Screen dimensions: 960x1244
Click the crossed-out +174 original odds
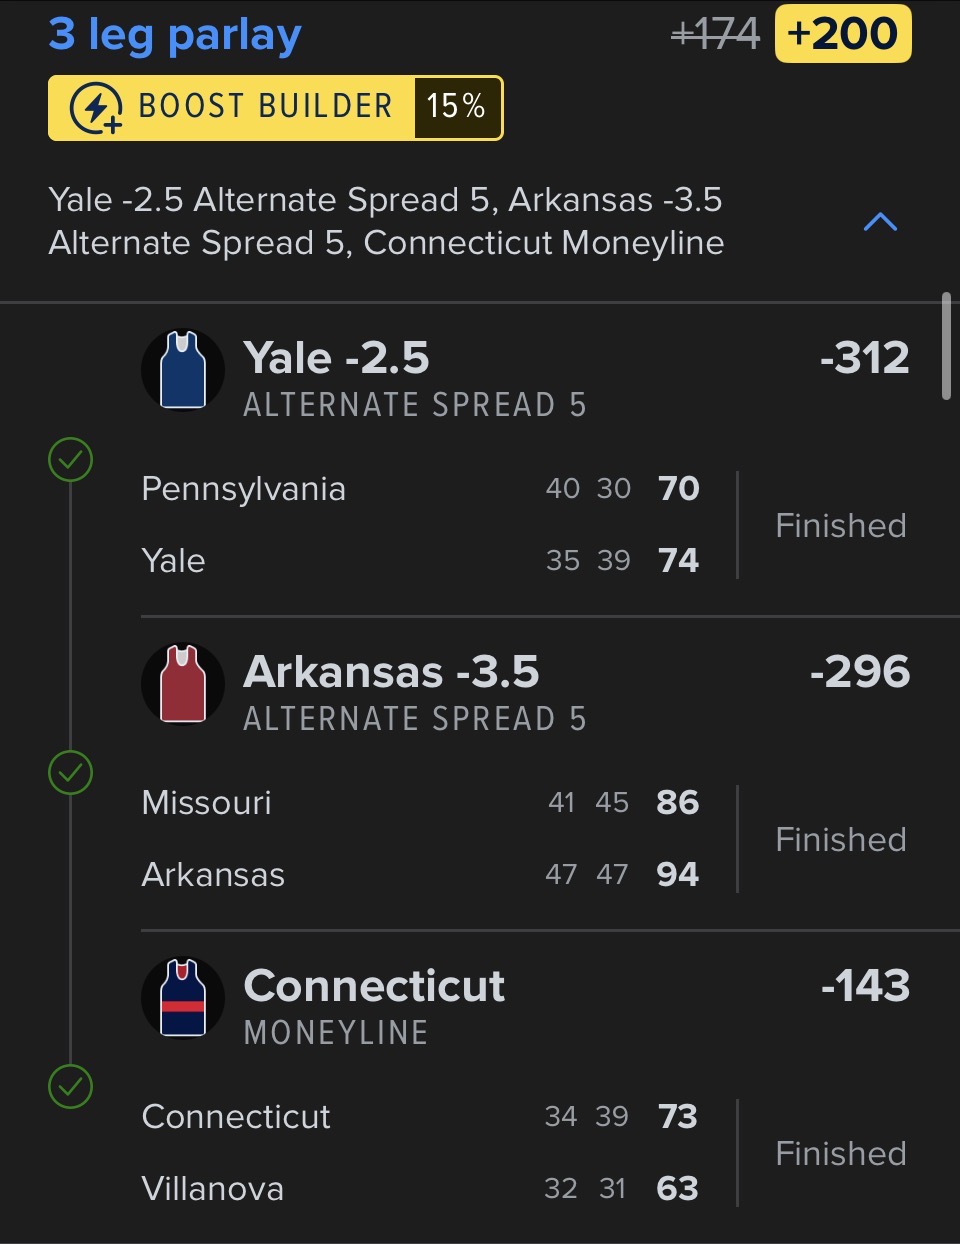[715, 35]
